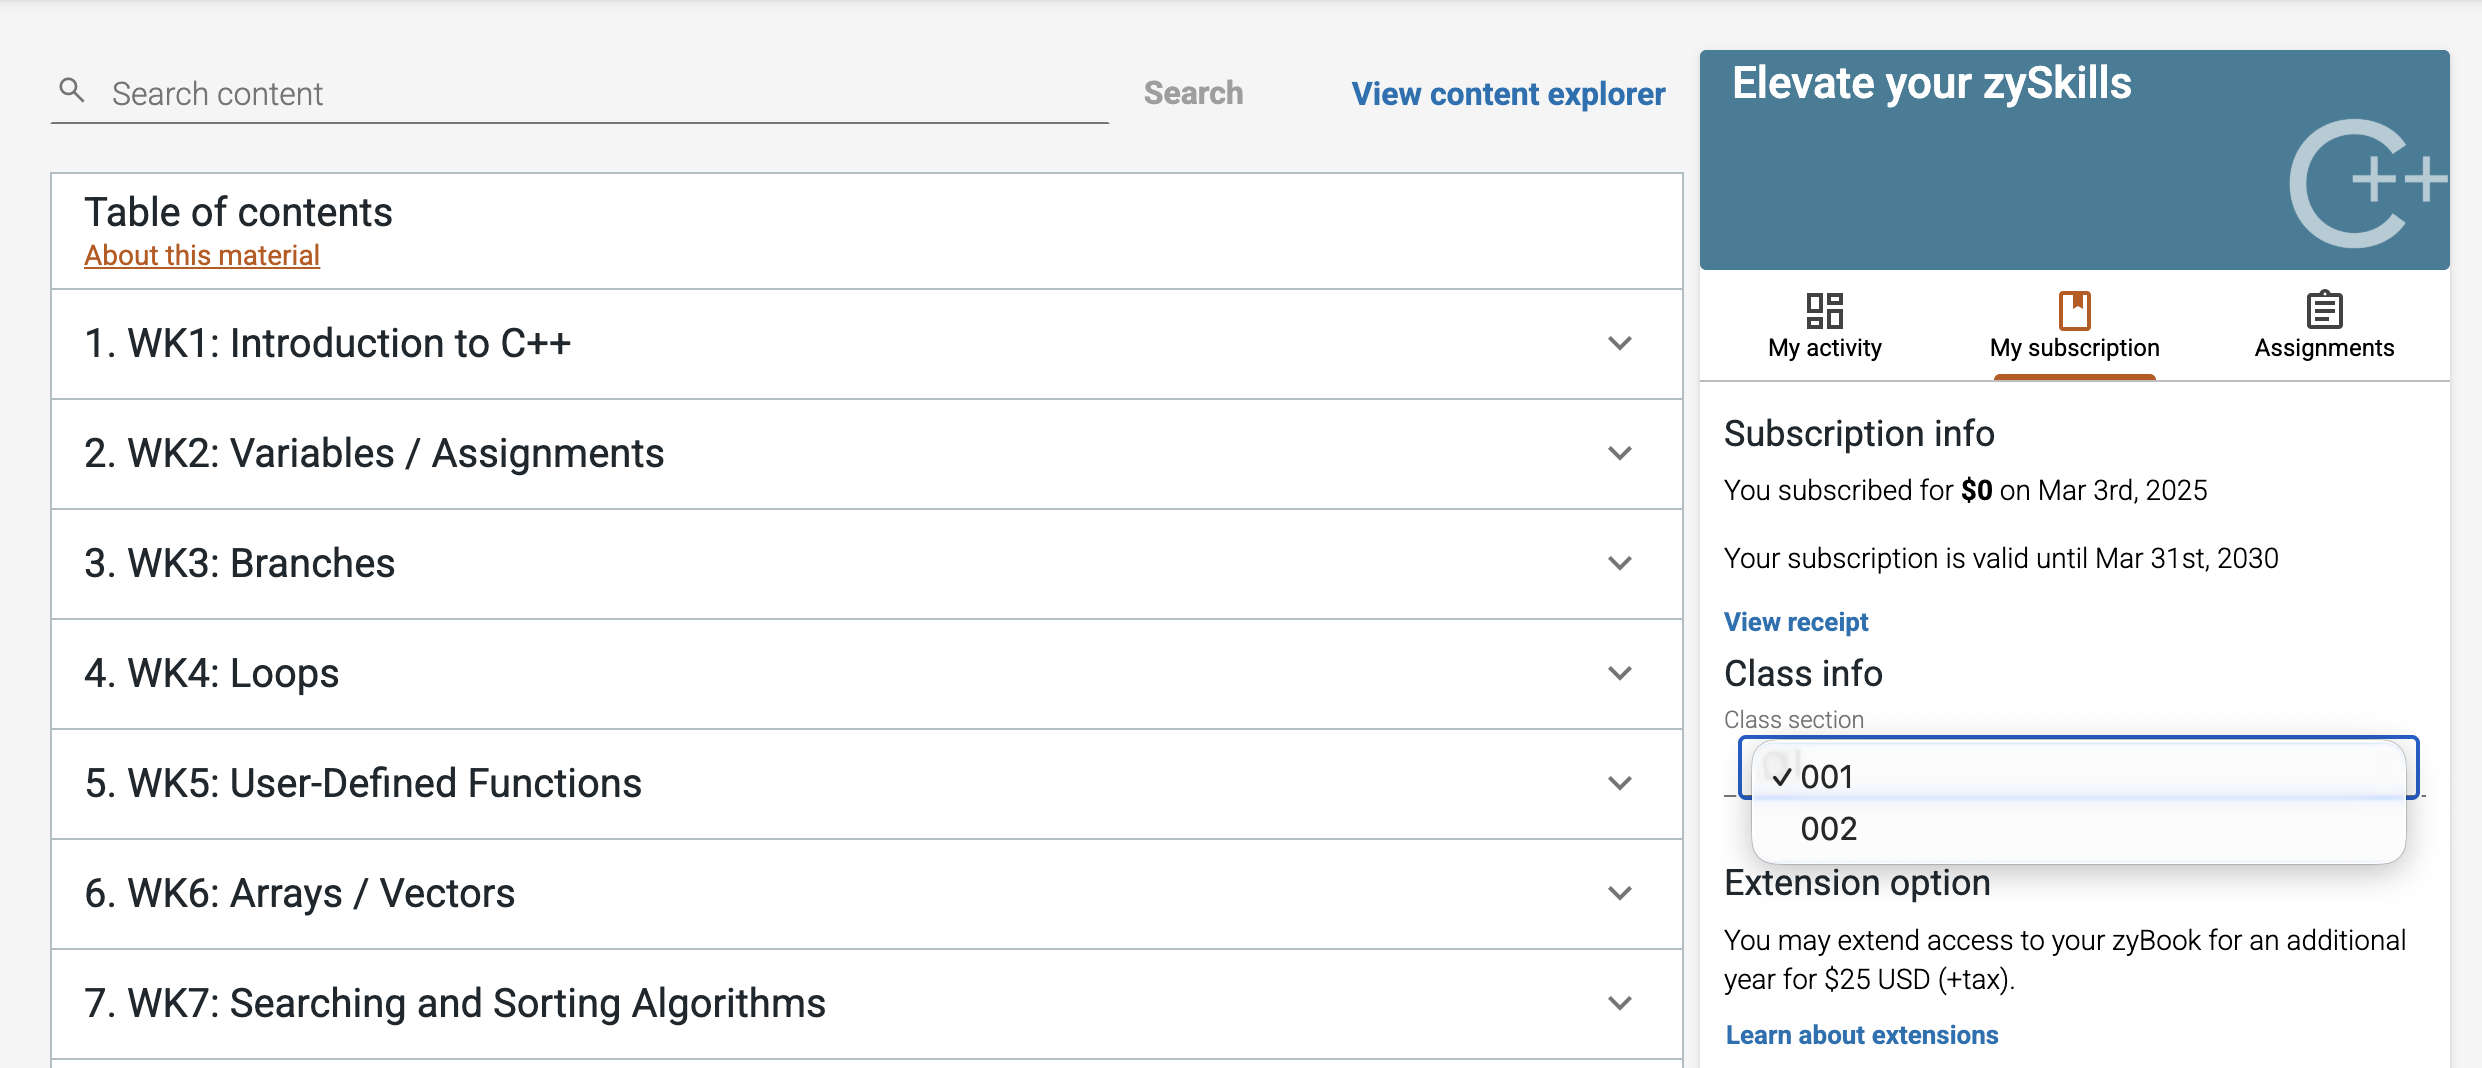2482x1068 pixels.
Task: Open 1. WK1: Introduction to C++
Action: tap(866, 344)
